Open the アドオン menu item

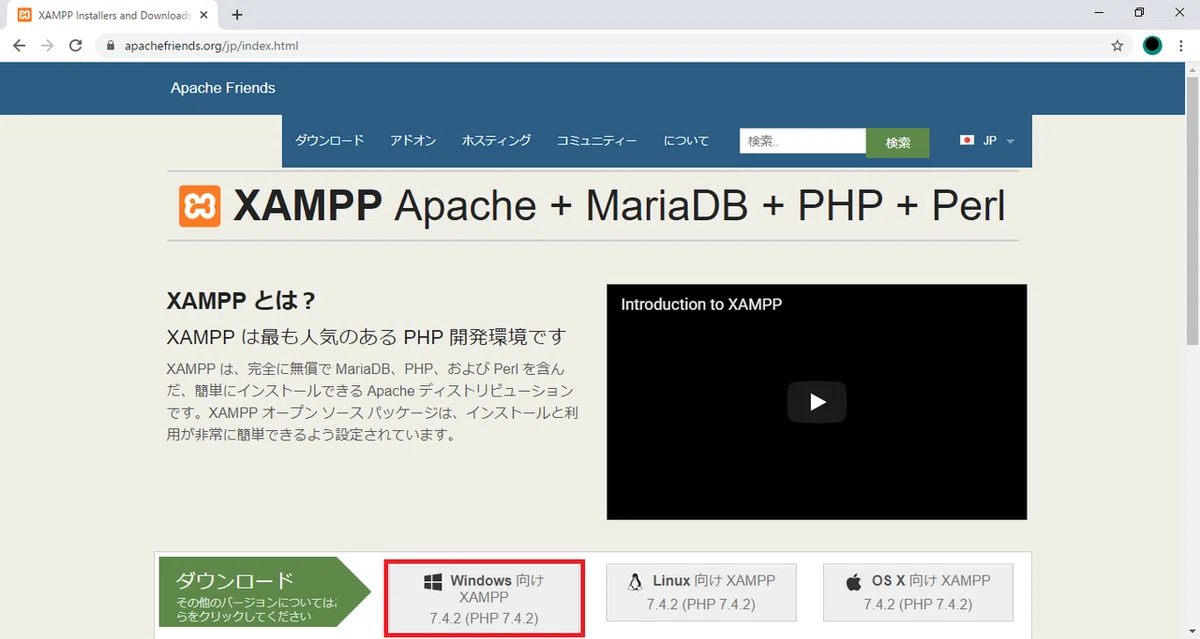[413, 141]
